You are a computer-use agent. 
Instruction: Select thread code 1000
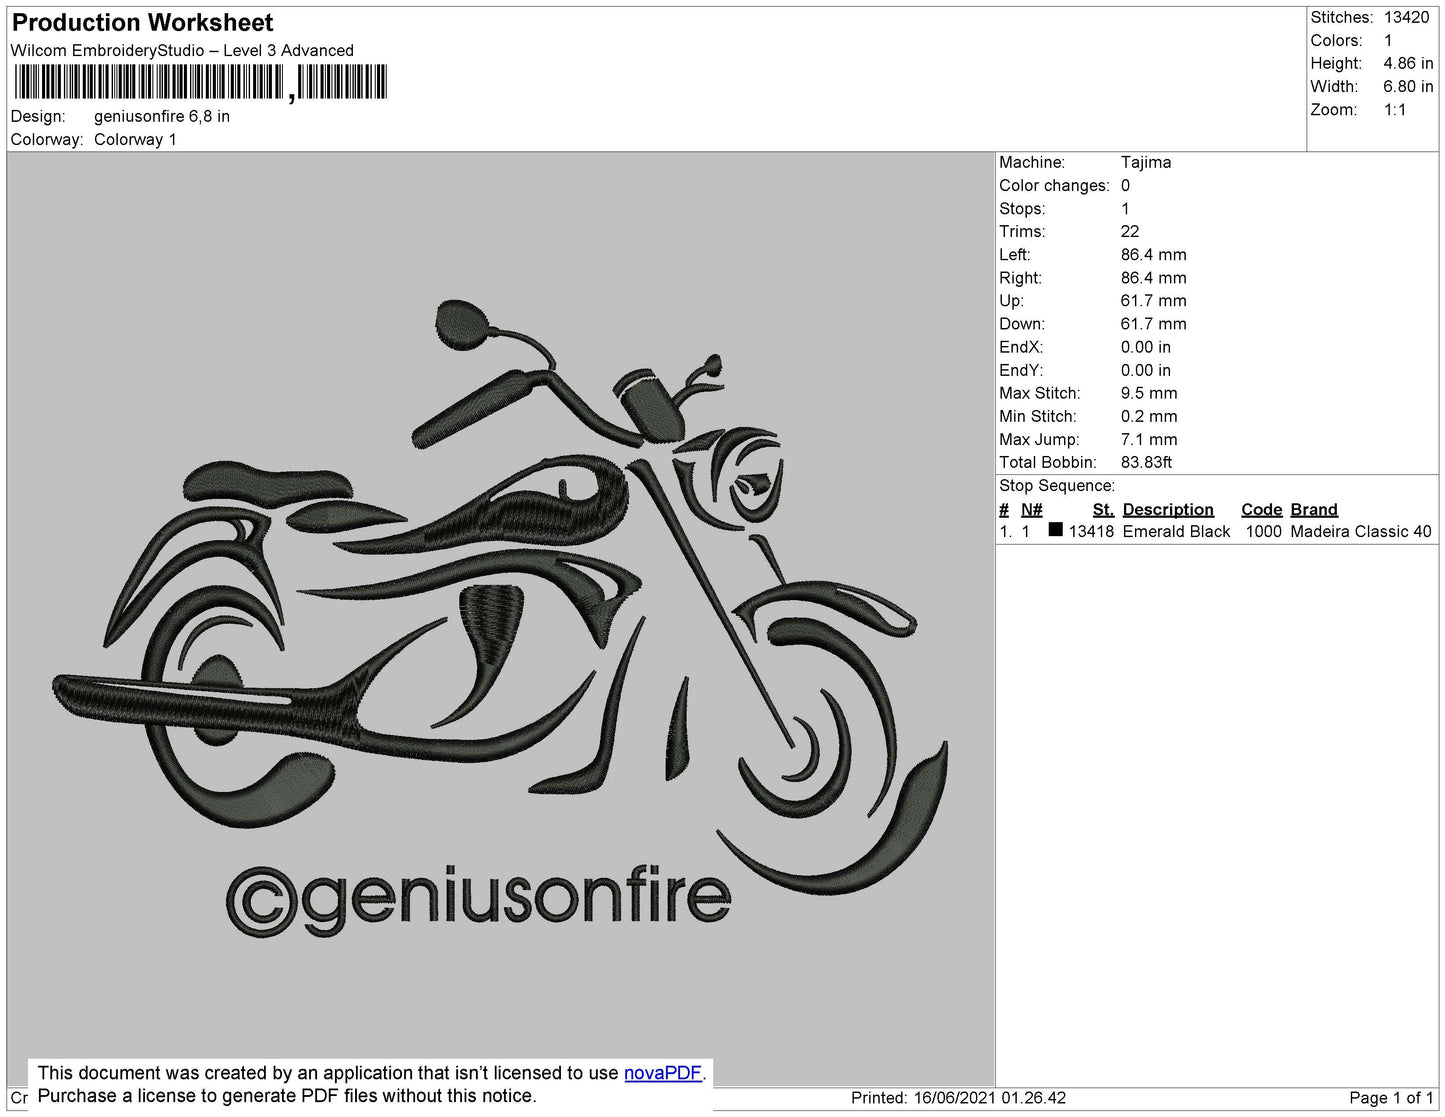[x=1264, y=531]
